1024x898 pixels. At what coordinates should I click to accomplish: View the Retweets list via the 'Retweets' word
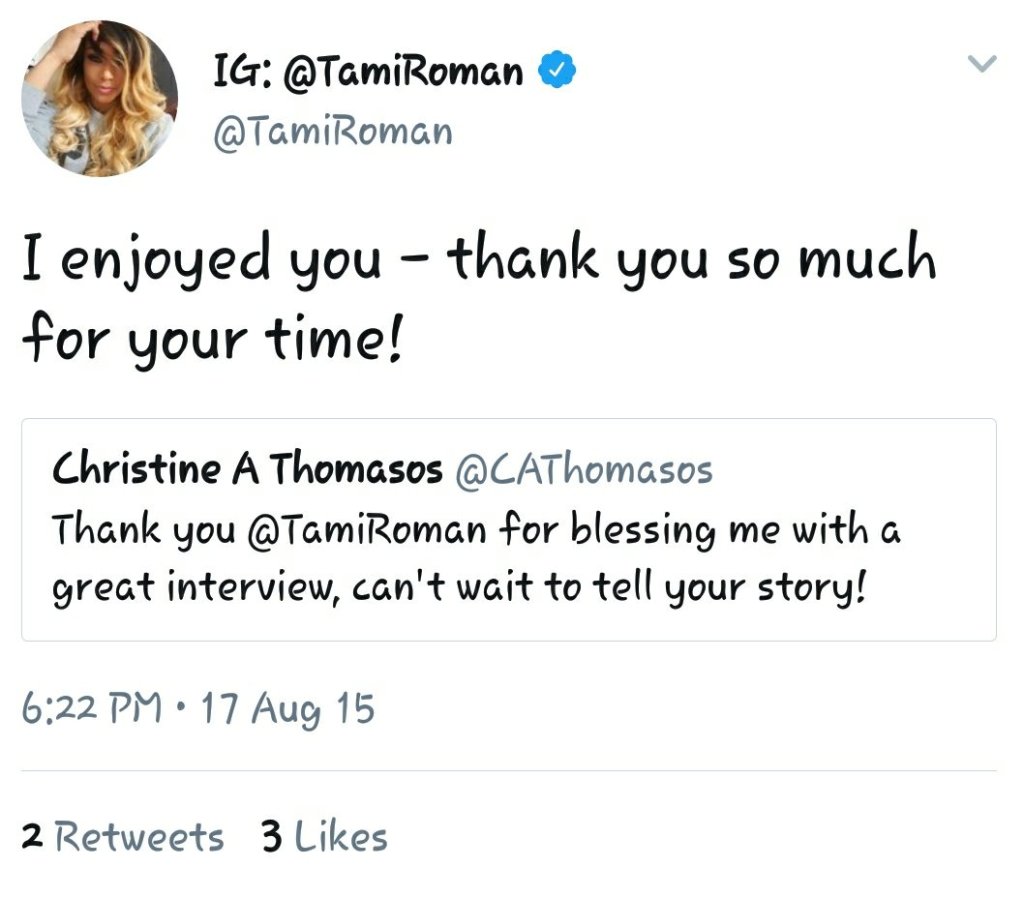pos(139,837)
